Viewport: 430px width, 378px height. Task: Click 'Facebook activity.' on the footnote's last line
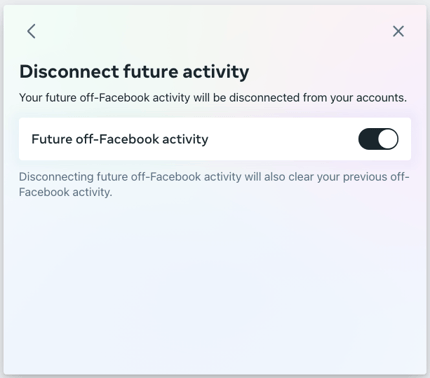(x=65, y=192)
